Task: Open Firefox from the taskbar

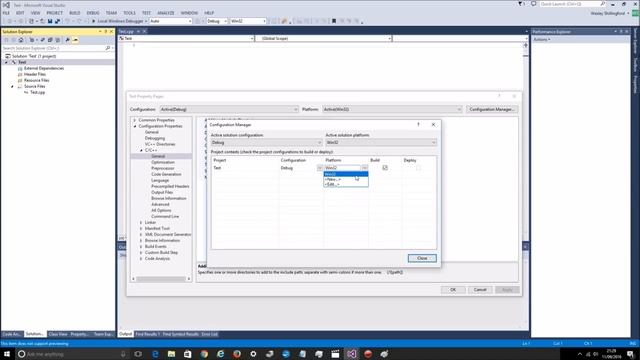Action: coord(237,354)
